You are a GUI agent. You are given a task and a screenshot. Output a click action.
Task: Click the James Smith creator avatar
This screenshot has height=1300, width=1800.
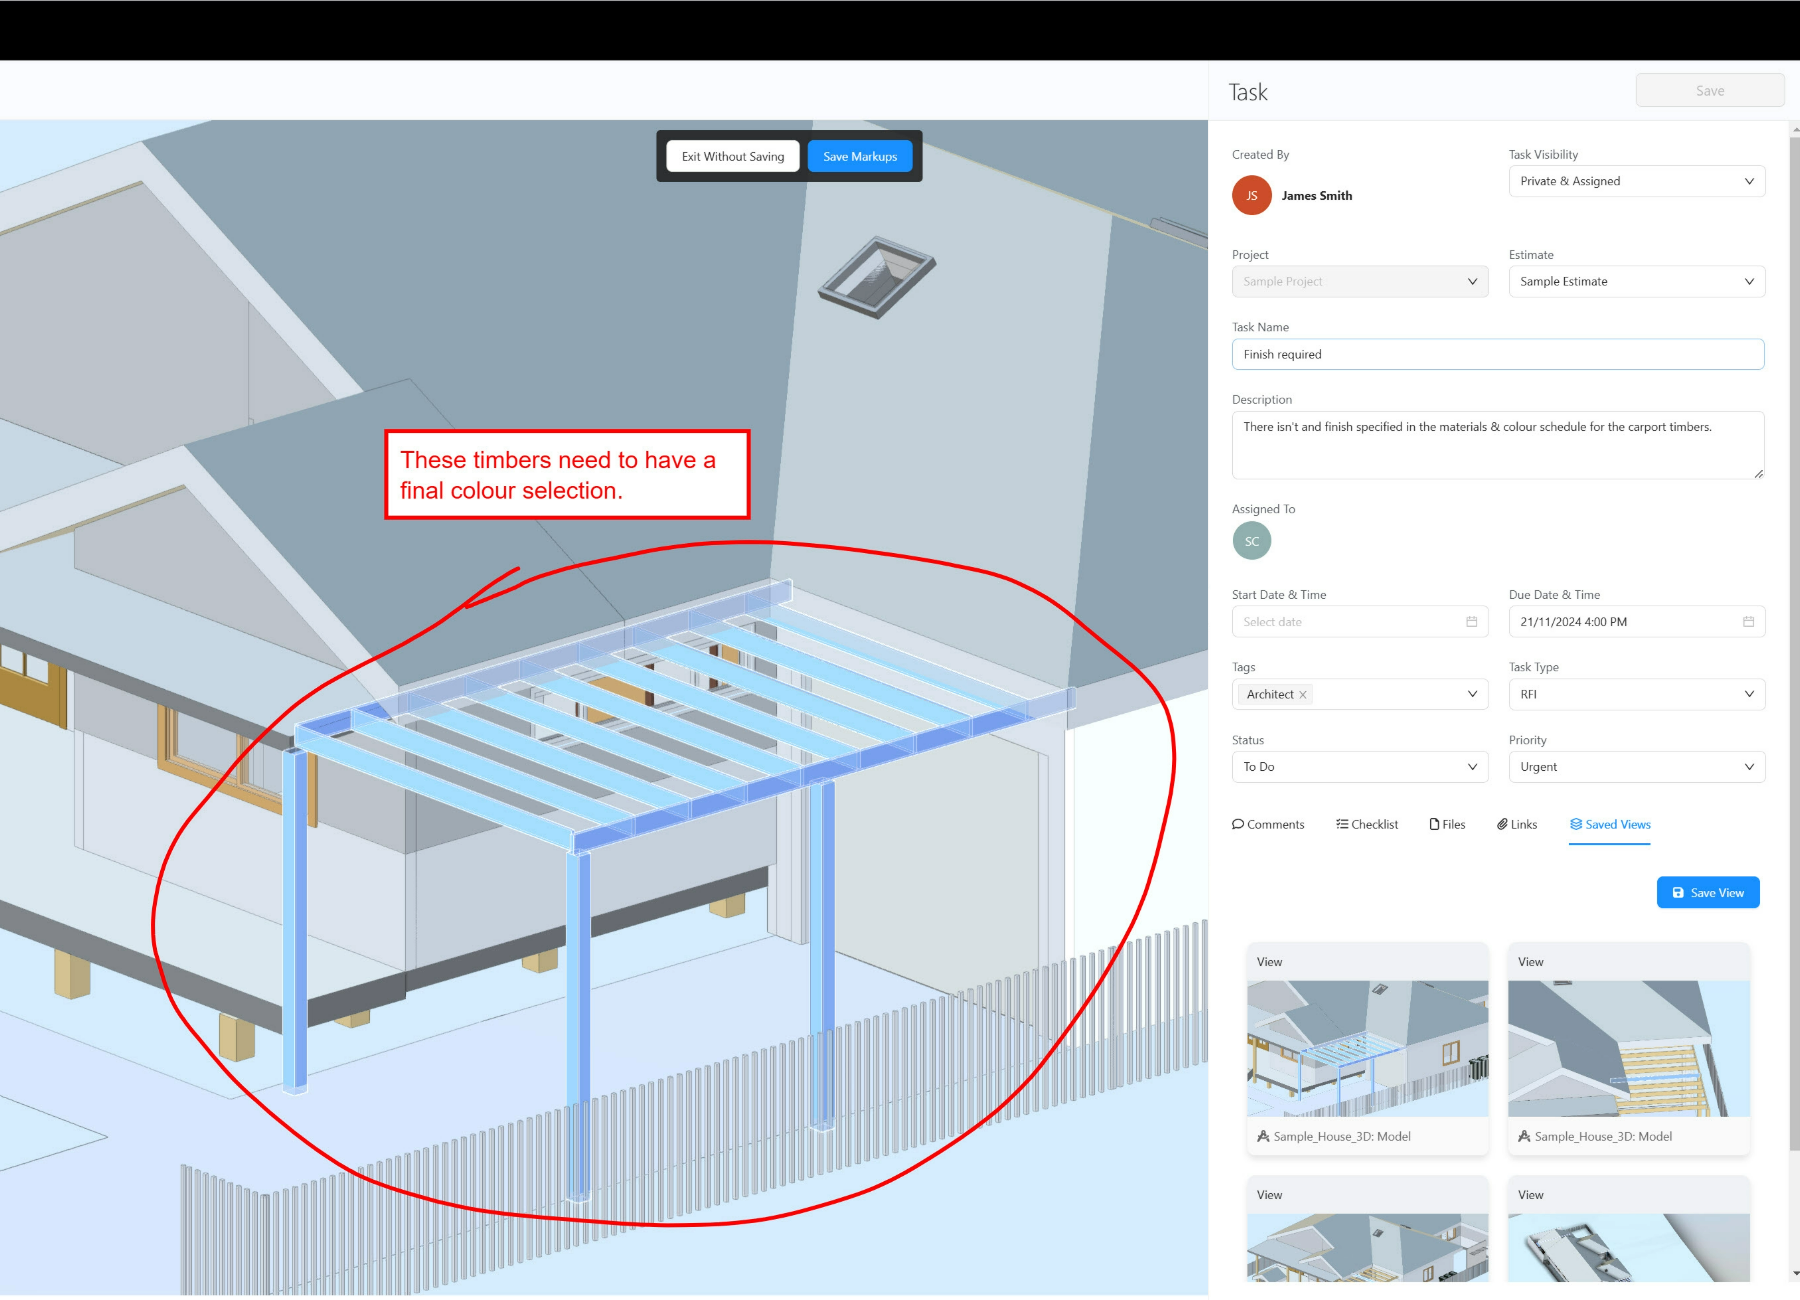1251,195
